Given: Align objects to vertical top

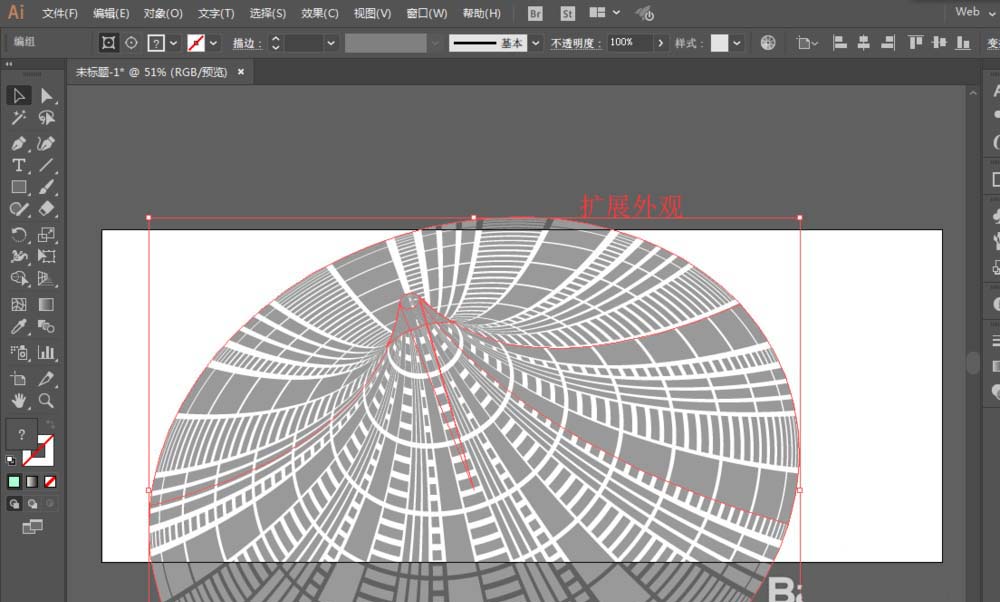Looking at the screenshot, I should pos(916,43).
